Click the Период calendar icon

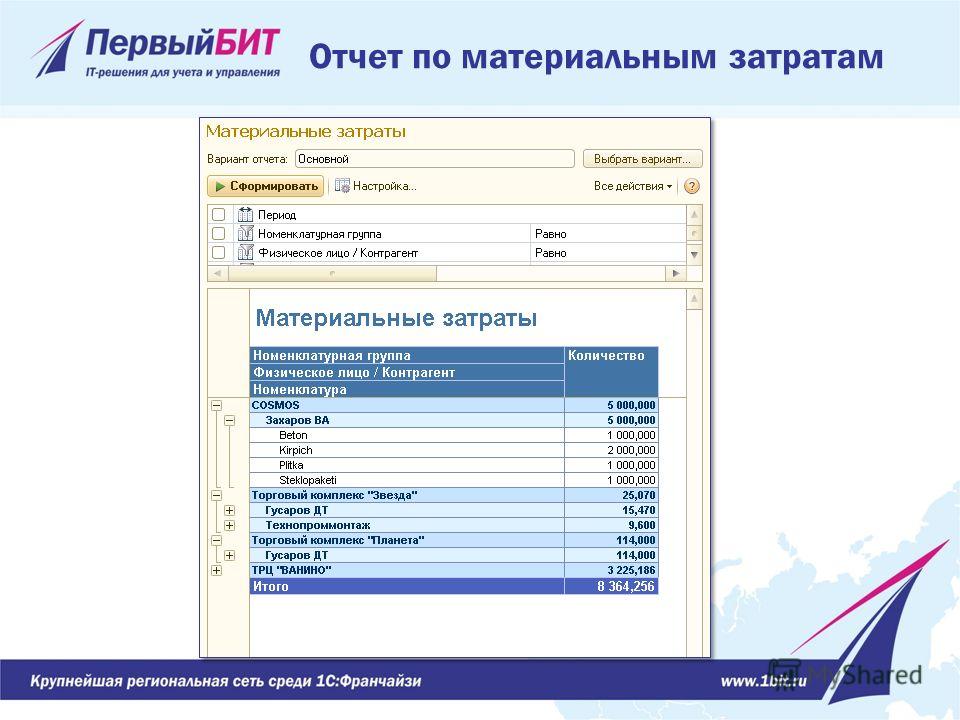click(x=245, y=214)
